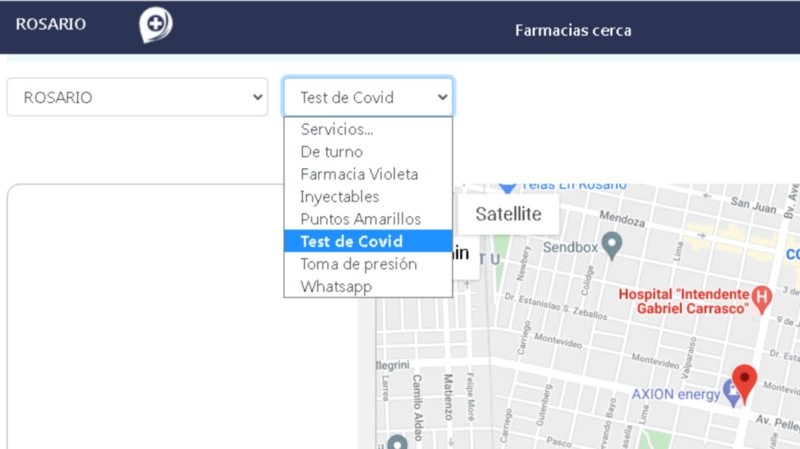Choose the Servicios... placeholder option

pos(337,129)
